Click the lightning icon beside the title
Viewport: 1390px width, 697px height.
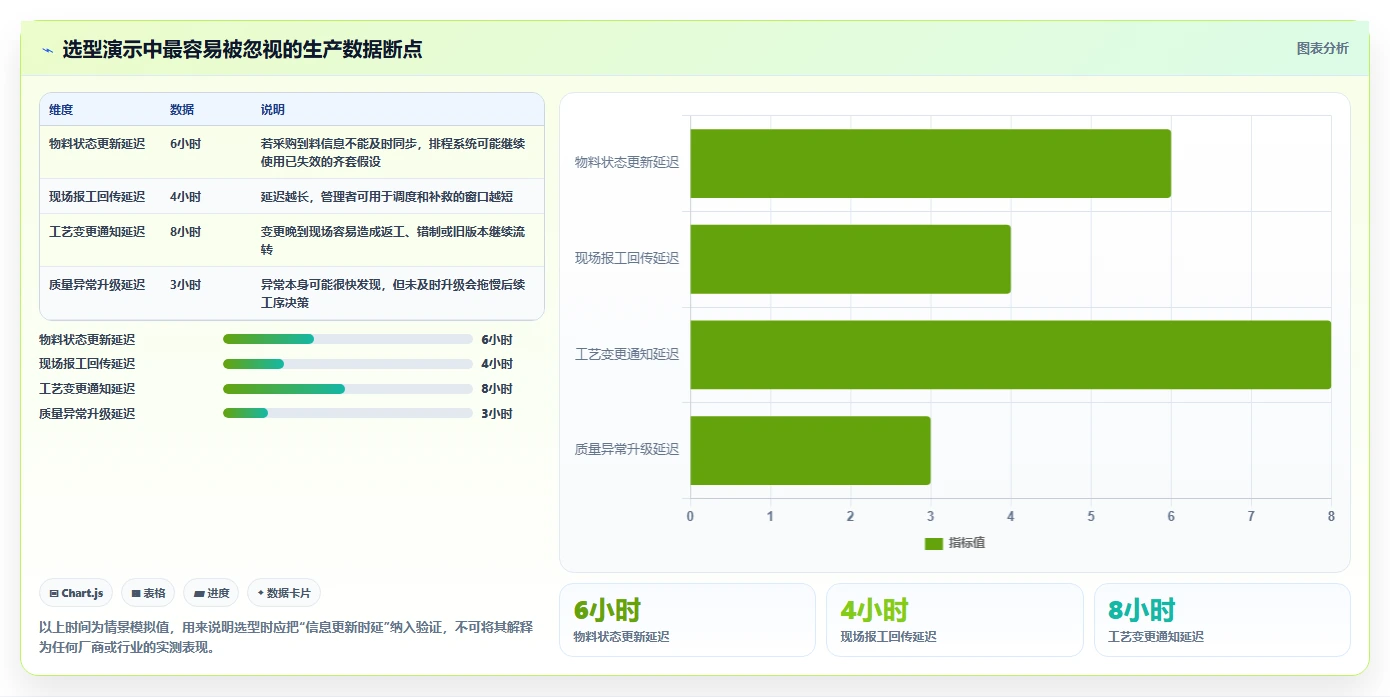tap(47, 49)
